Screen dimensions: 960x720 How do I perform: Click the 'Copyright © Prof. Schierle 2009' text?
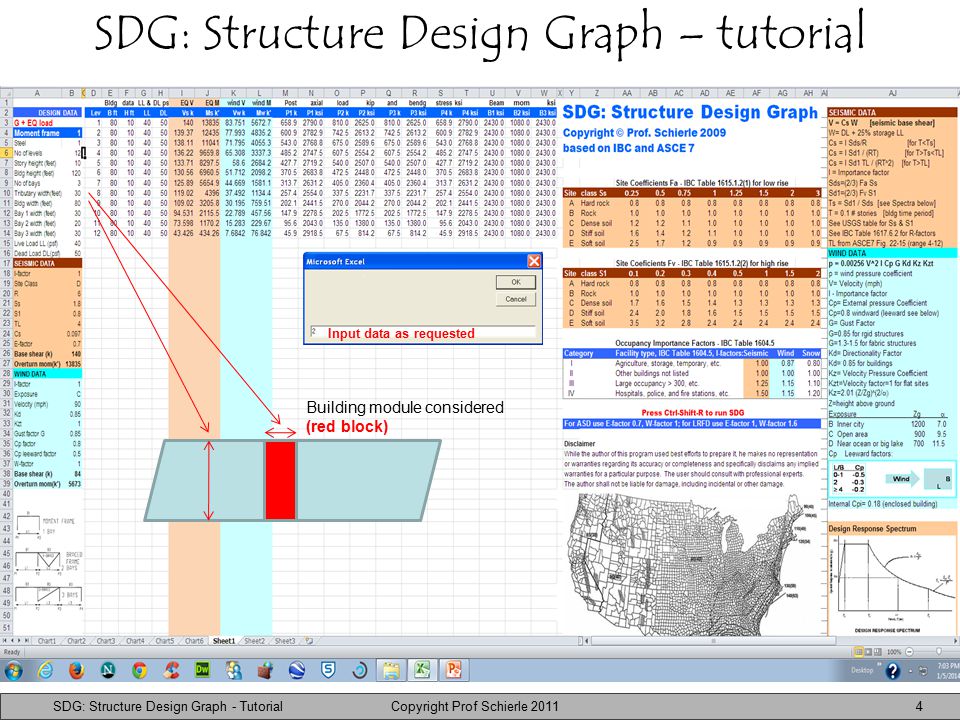[x=644, y=133]
